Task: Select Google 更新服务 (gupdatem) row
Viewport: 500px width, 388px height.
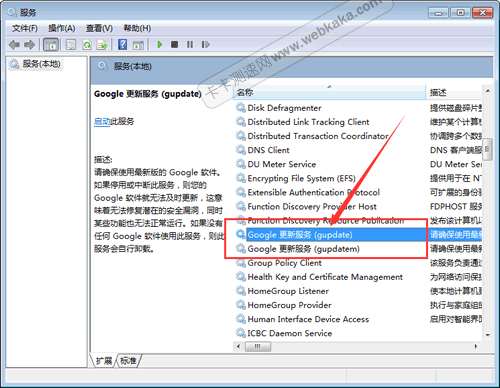Action: pyautogui.click(x=303, y=249)
